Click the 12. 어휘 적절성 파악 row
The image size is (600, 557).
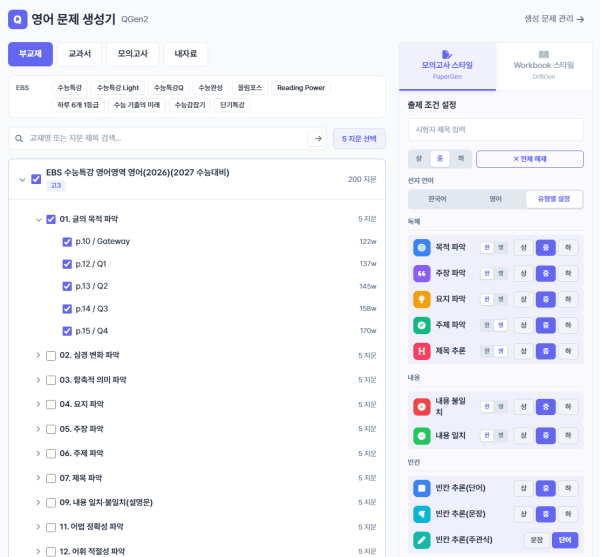pos(205,551)
